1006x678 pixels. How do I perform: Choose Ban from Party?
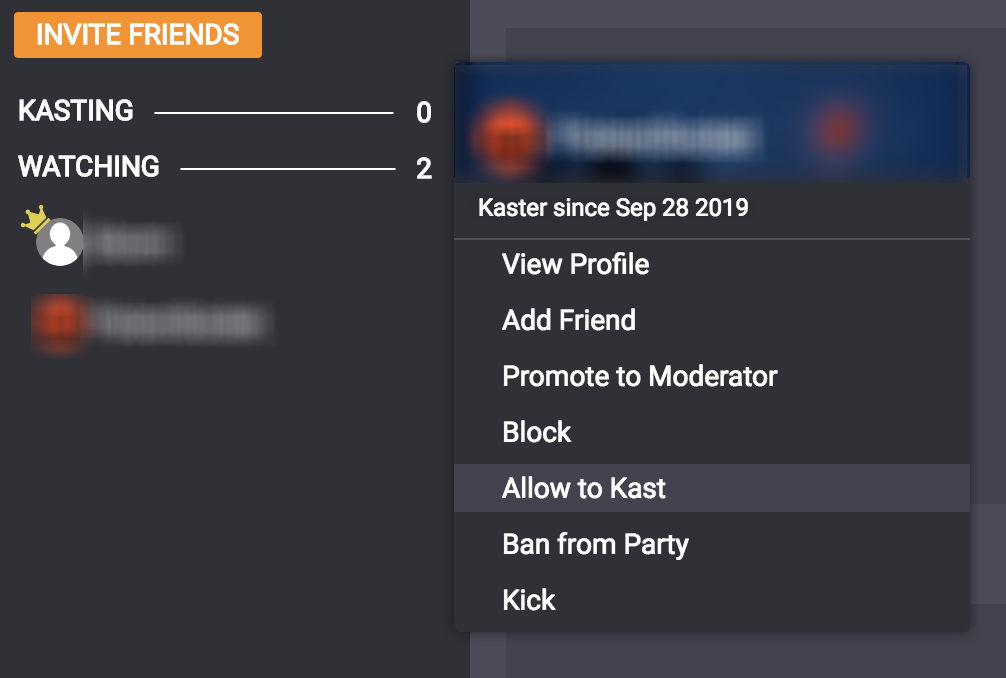point(595,544)
